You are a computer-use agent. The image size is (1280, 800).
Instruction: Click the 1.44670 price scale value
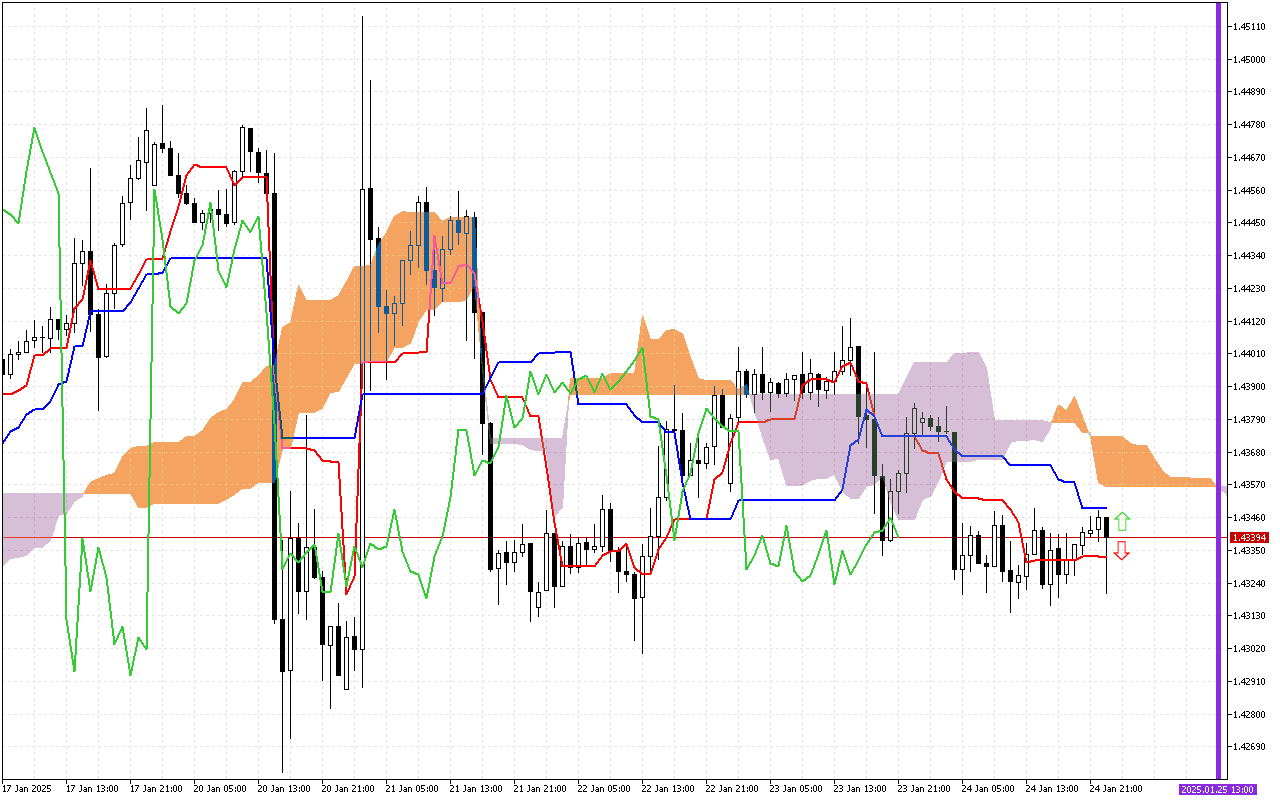[1249, 158]
